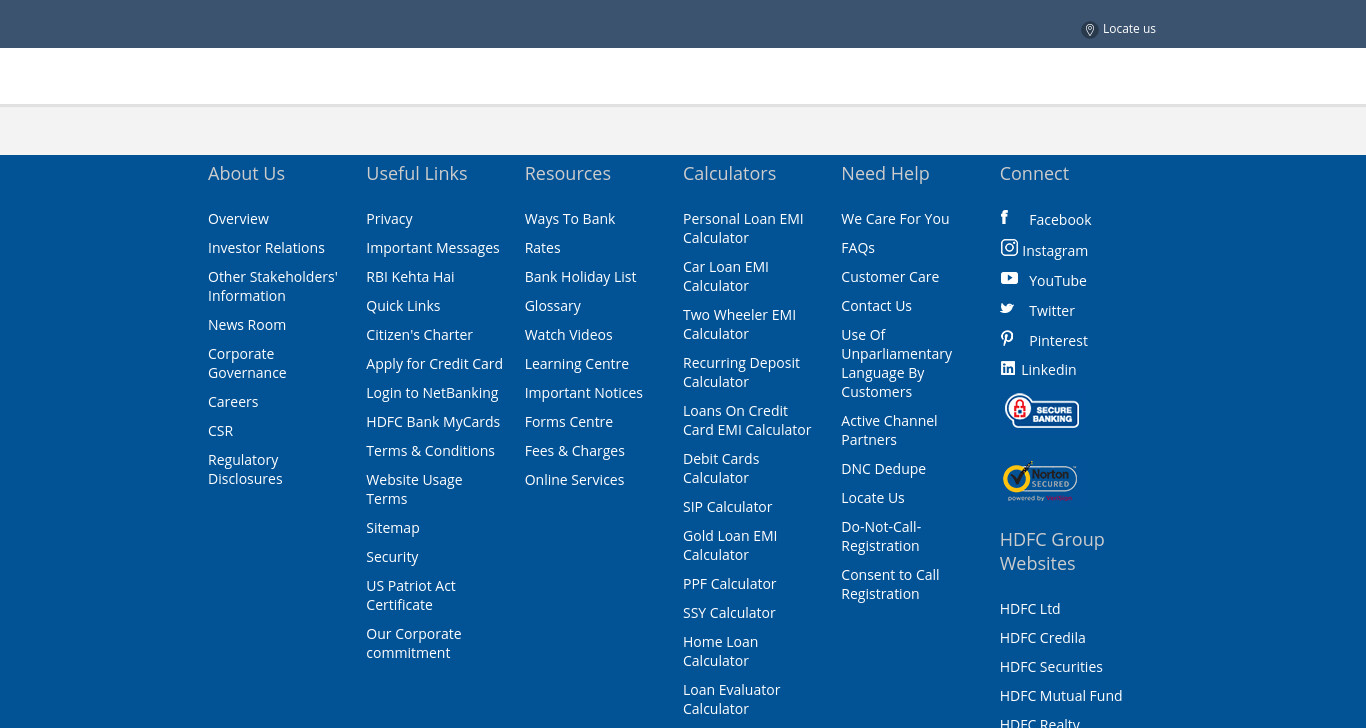This screenshot has width=1366, height=728.
Task: Open SSY Calculator
Action: [729, 613]
